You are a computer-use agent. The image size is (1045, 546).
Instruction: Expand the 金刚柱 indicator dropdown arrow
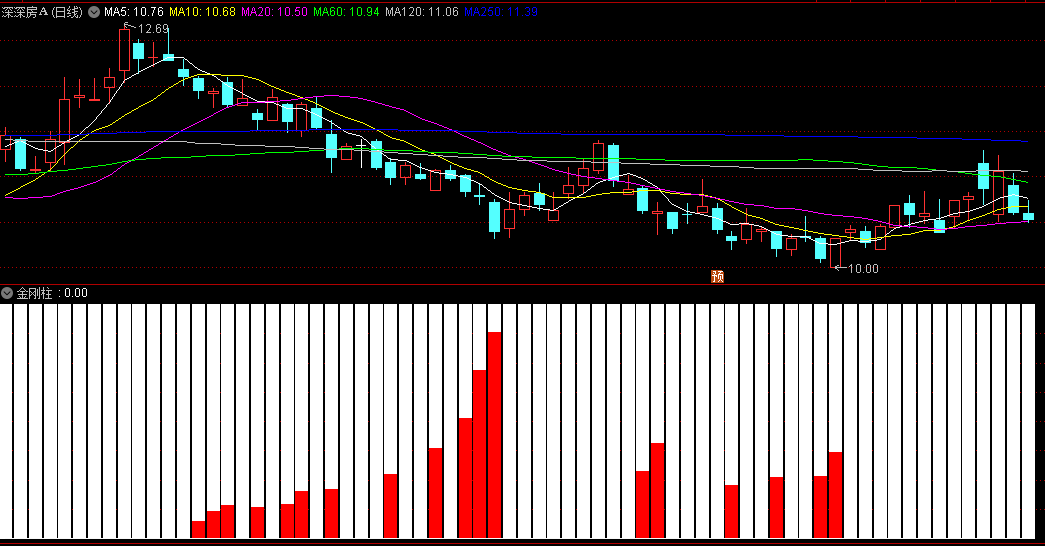pos(7,293)
